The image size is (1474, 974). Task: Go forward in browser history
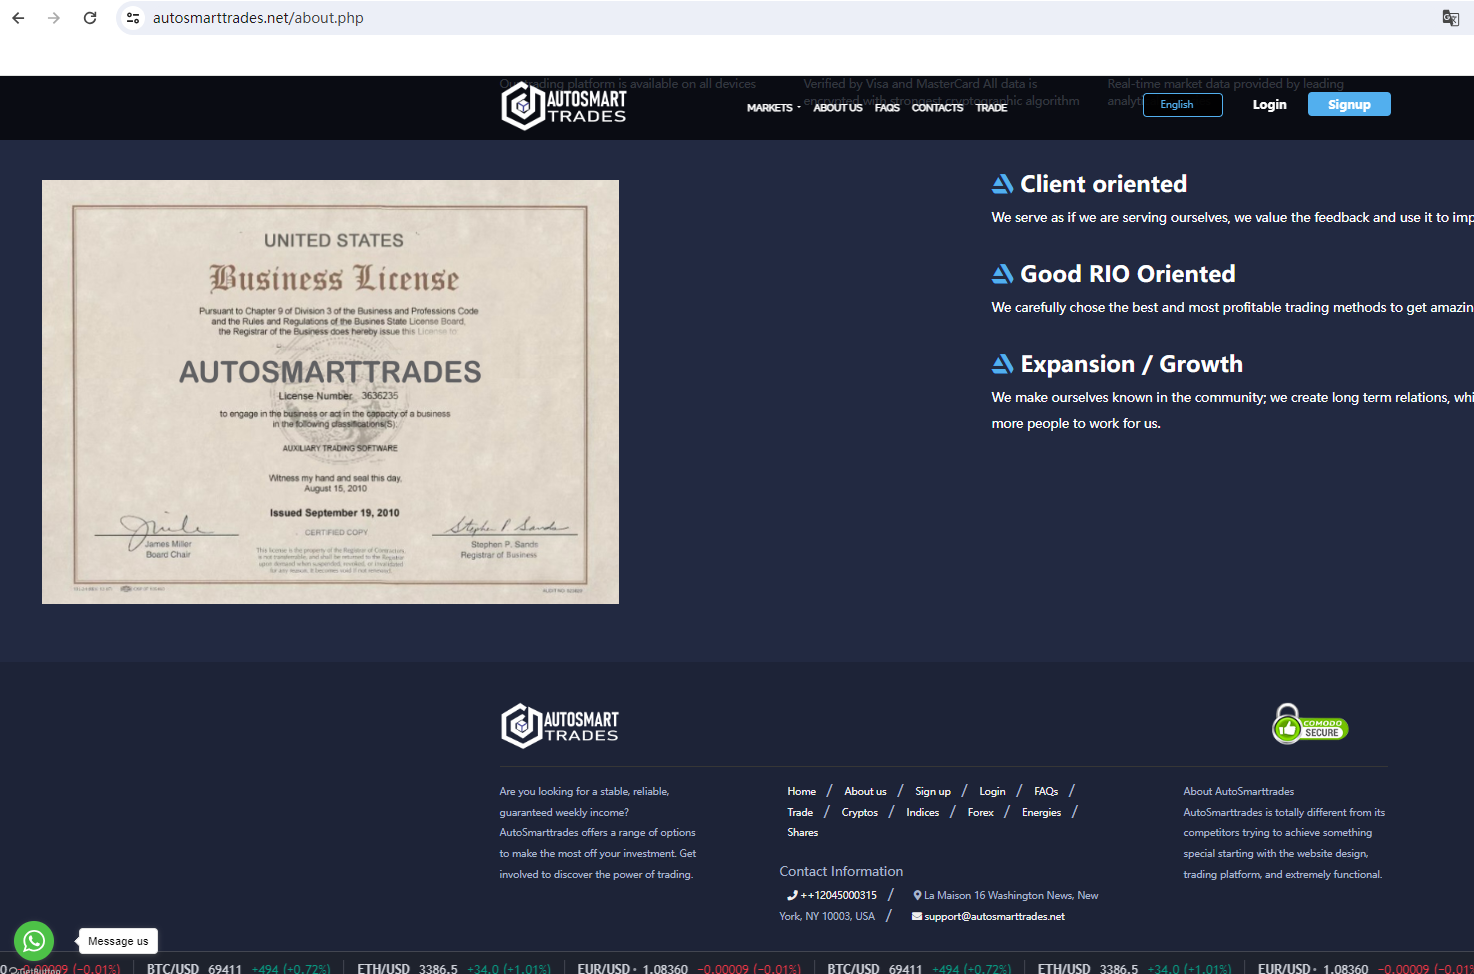click(54, 18)
